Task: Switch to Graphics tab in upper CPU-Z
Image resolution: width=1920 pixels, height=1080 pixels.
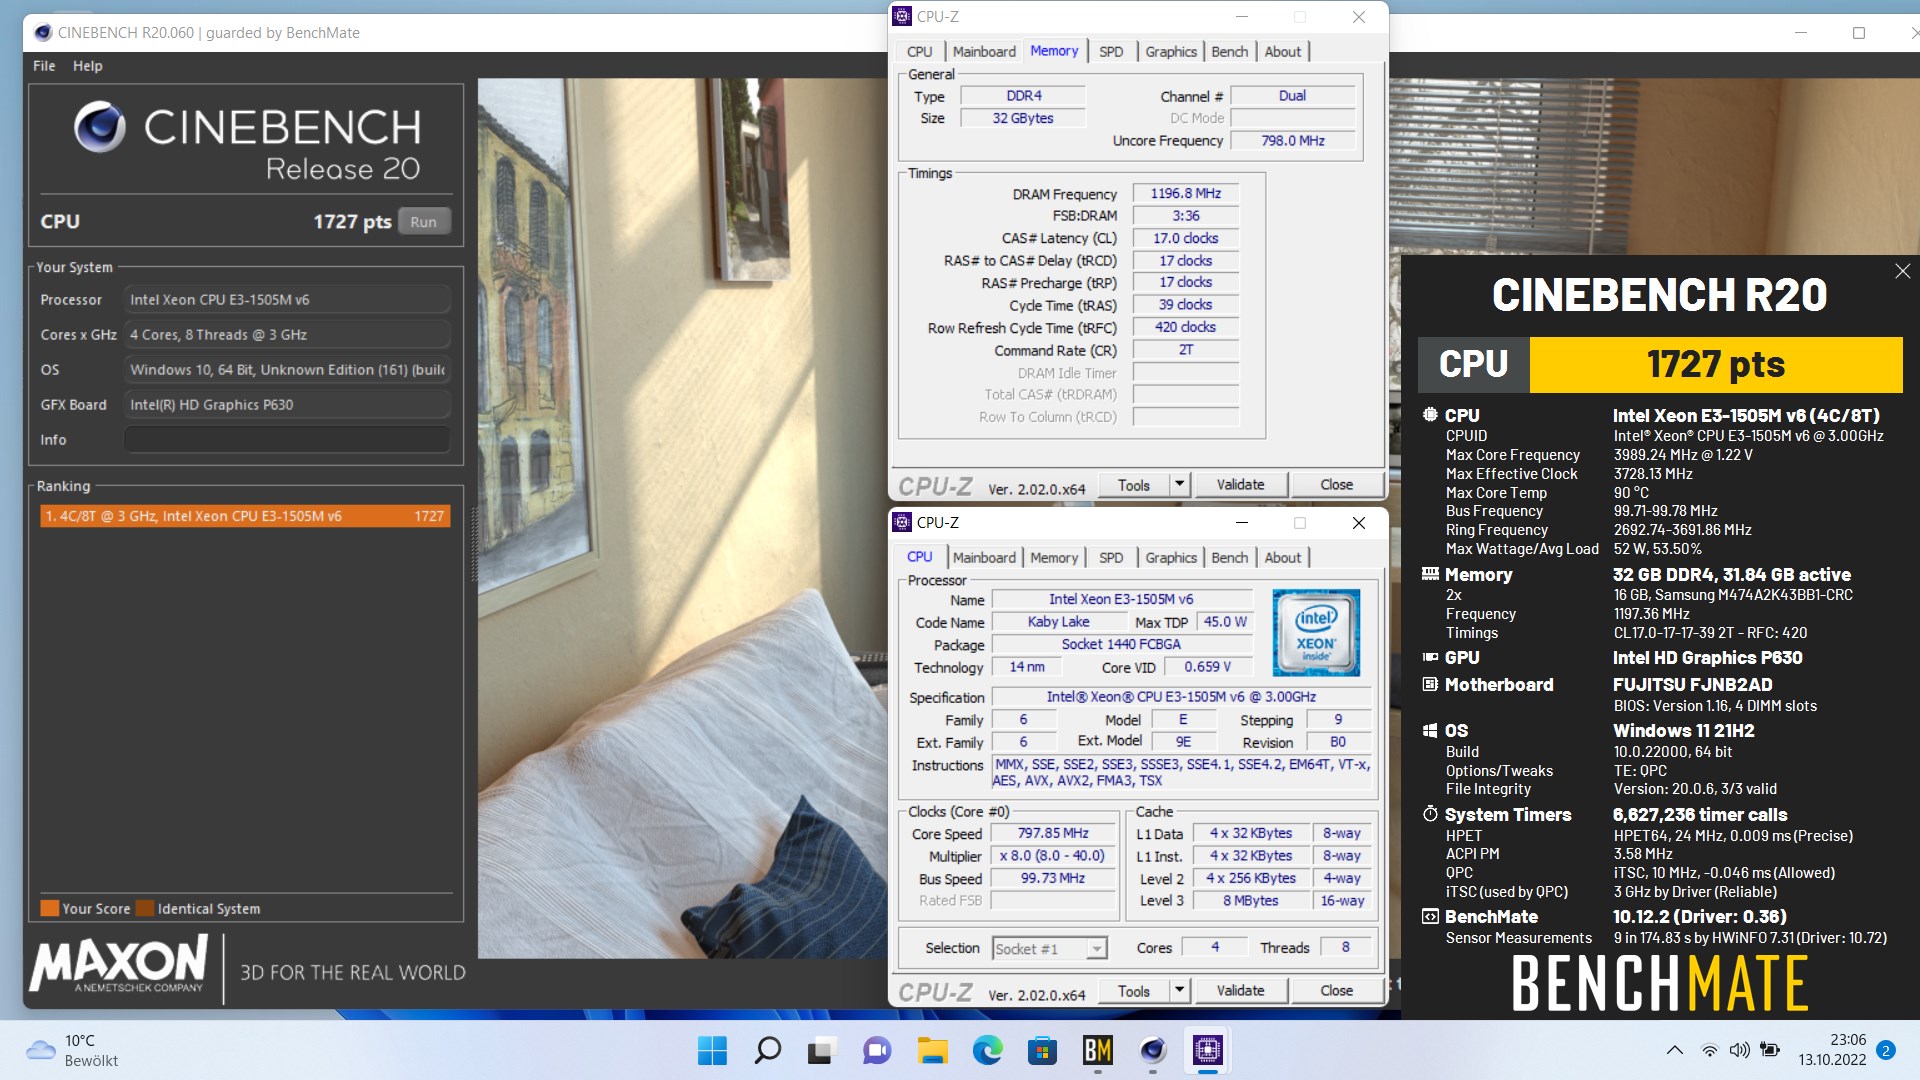Action: pyautogui.click(x=1171, y=52)
